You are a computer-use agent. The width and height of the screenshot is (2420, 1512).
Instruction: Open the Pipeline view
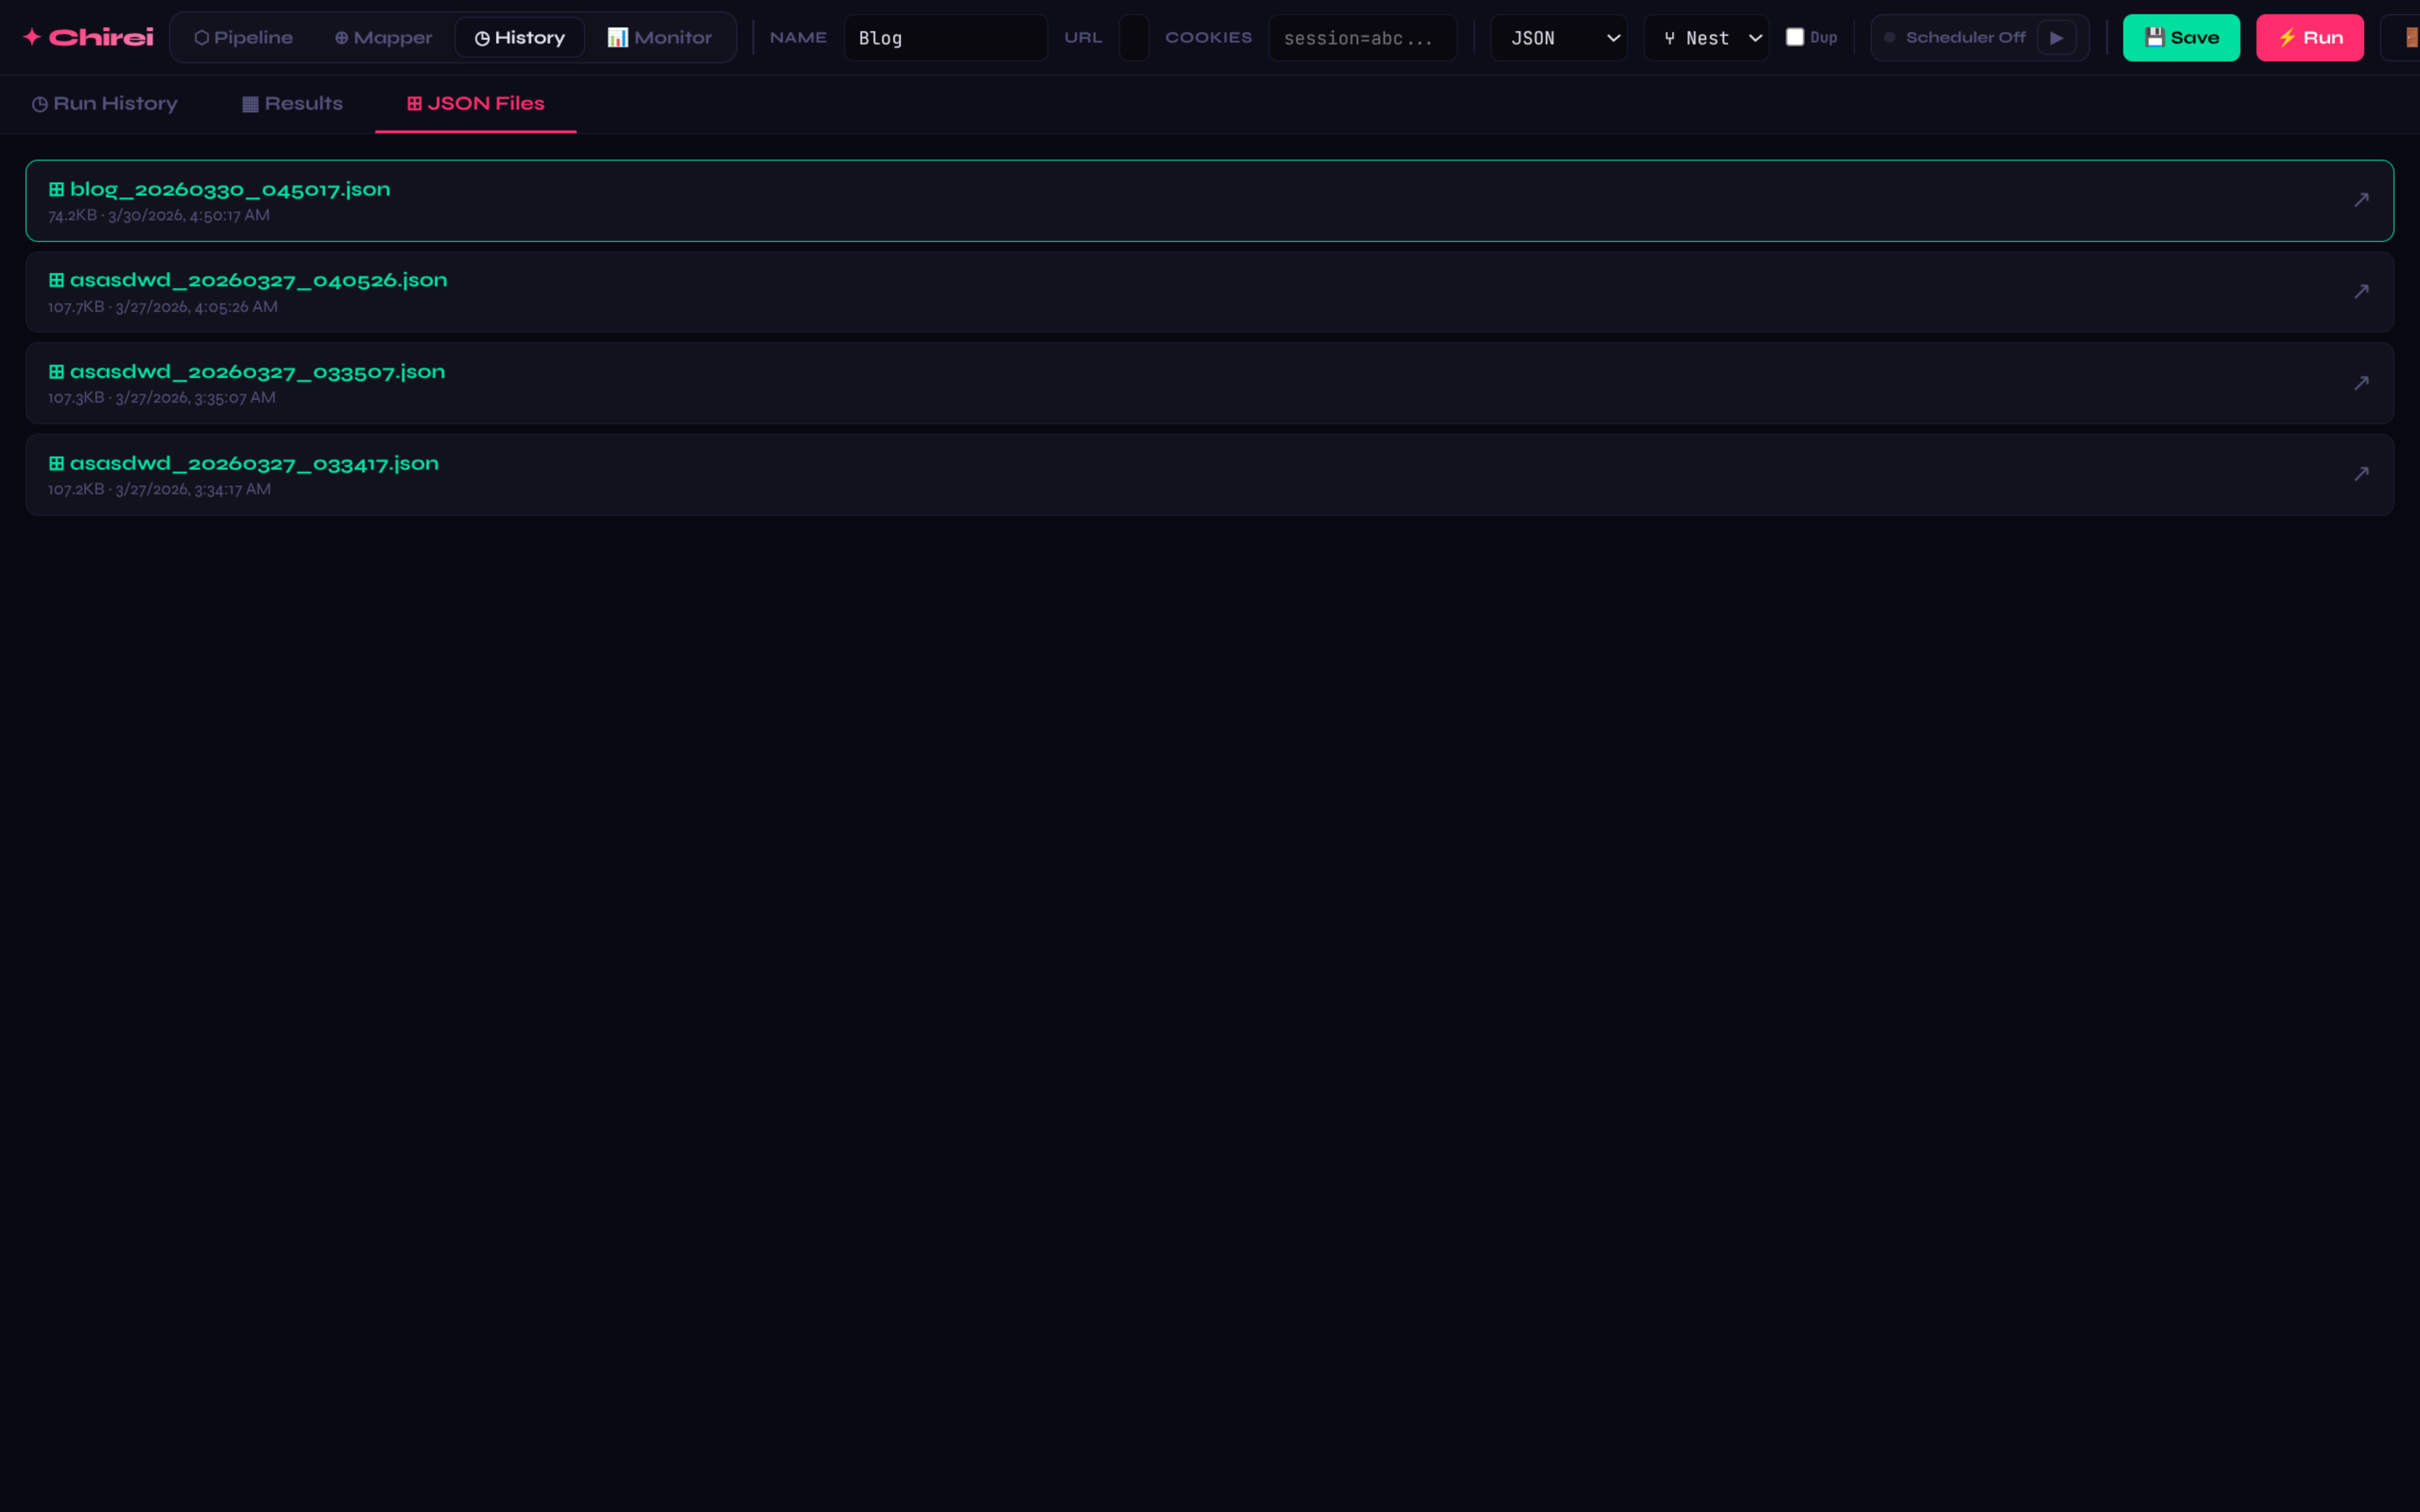pyautogui.click(x=243, y=38)
